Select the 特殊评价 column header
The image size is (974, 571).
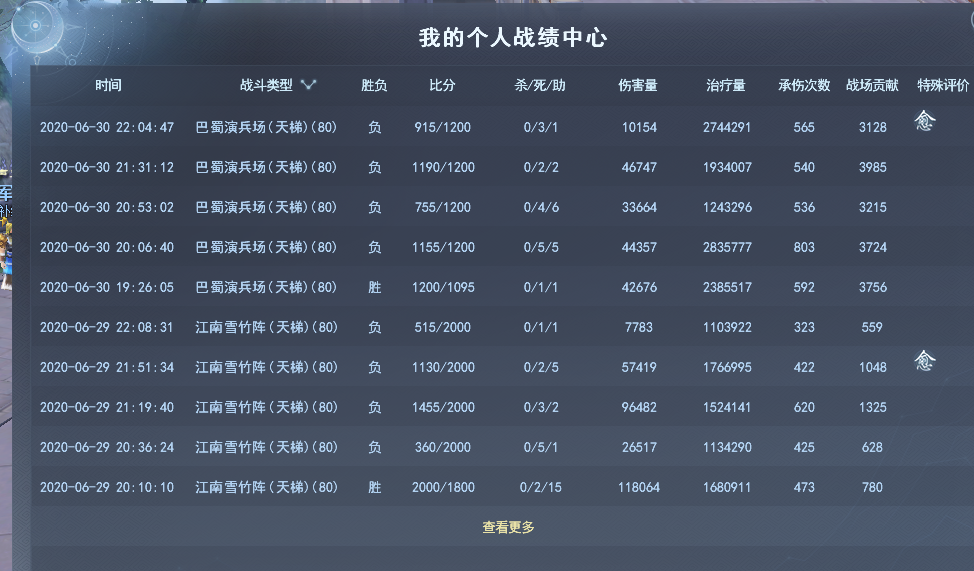tap(943, 85)
